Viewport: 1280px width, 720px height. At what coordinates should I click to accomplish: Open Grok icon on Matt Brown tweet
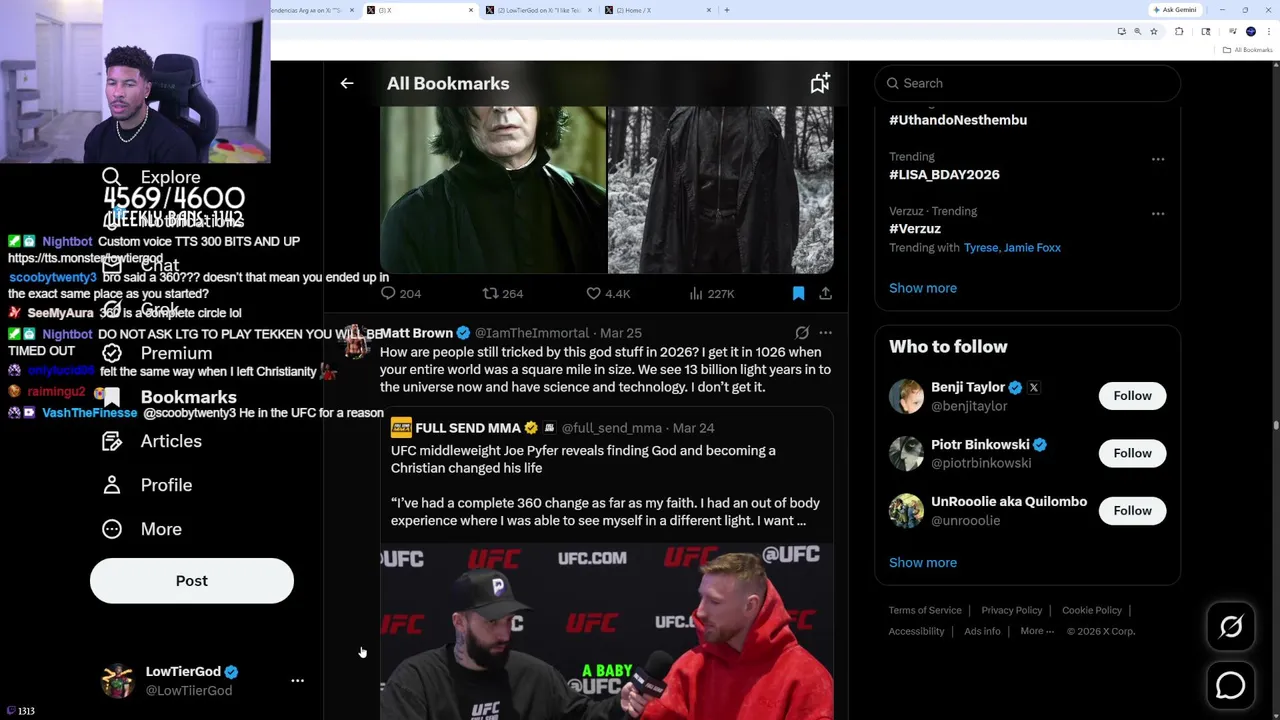pyautogui.click(x=802, y=332)
